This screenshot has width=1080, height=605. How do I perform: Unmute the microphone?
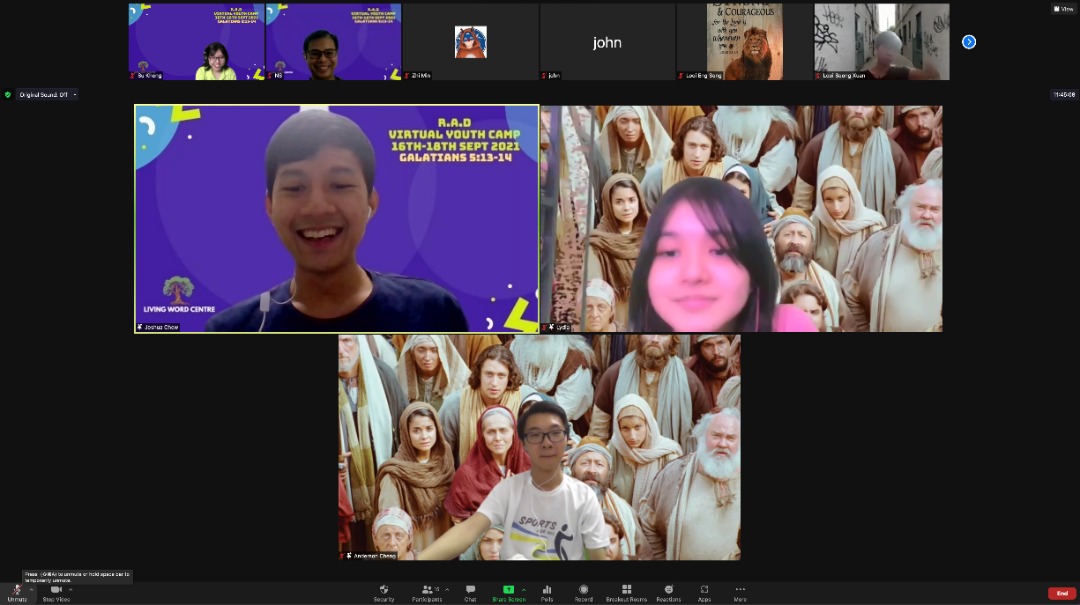(x=17, y=591)
